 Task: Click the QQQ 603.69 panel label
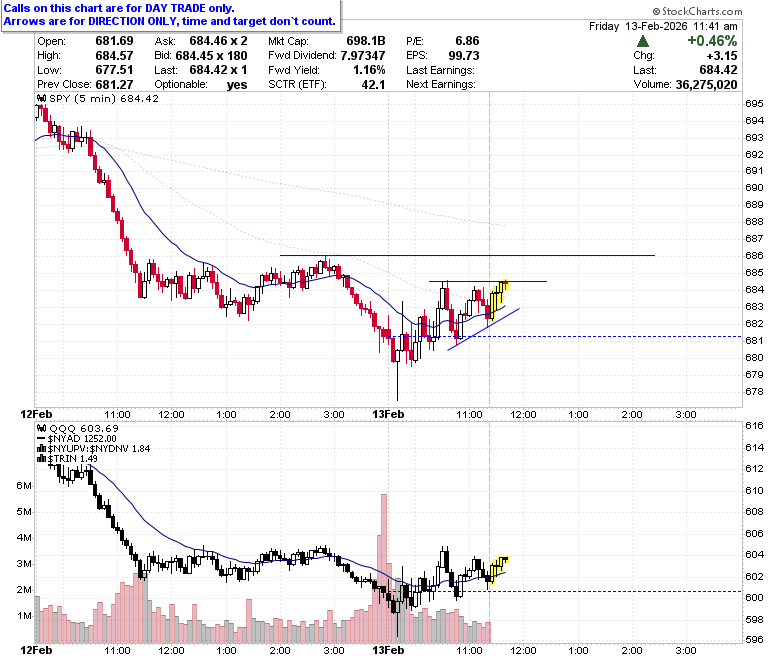[84, 428]
